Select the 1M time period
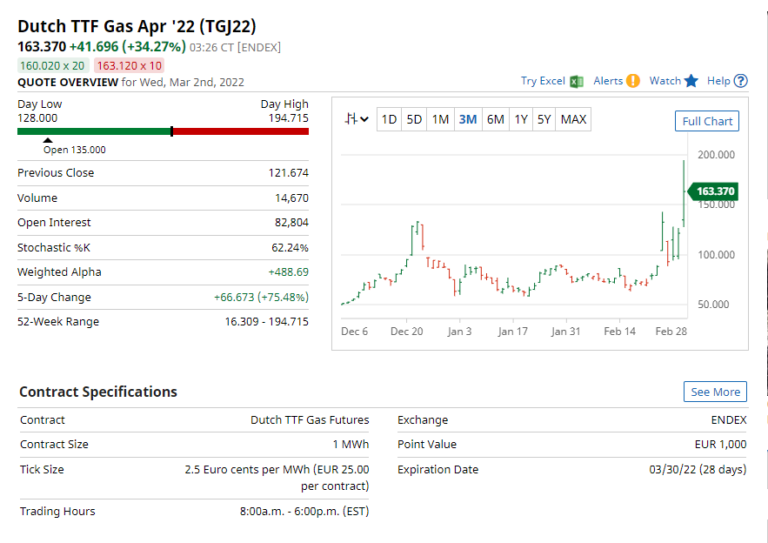The image size is (768, 543). (x=440, y=120)
